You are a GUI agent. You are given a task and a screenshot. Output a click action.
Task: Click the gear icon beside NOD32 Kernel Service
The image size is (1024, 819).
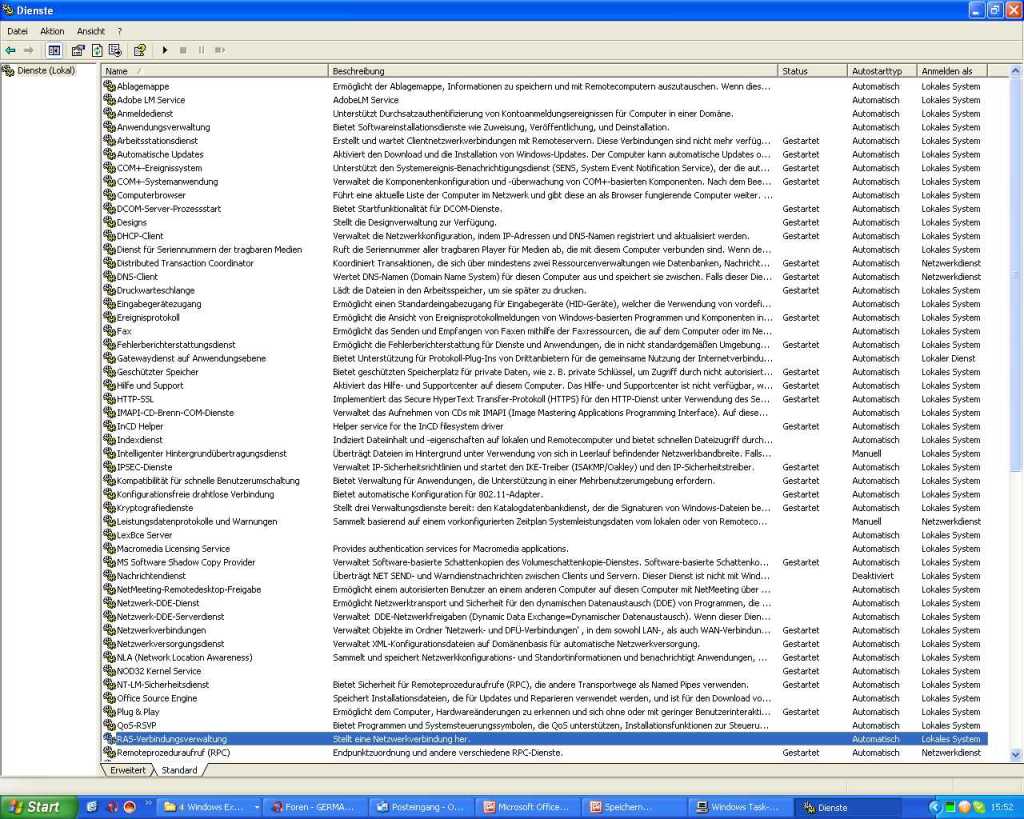click(109, 671)
